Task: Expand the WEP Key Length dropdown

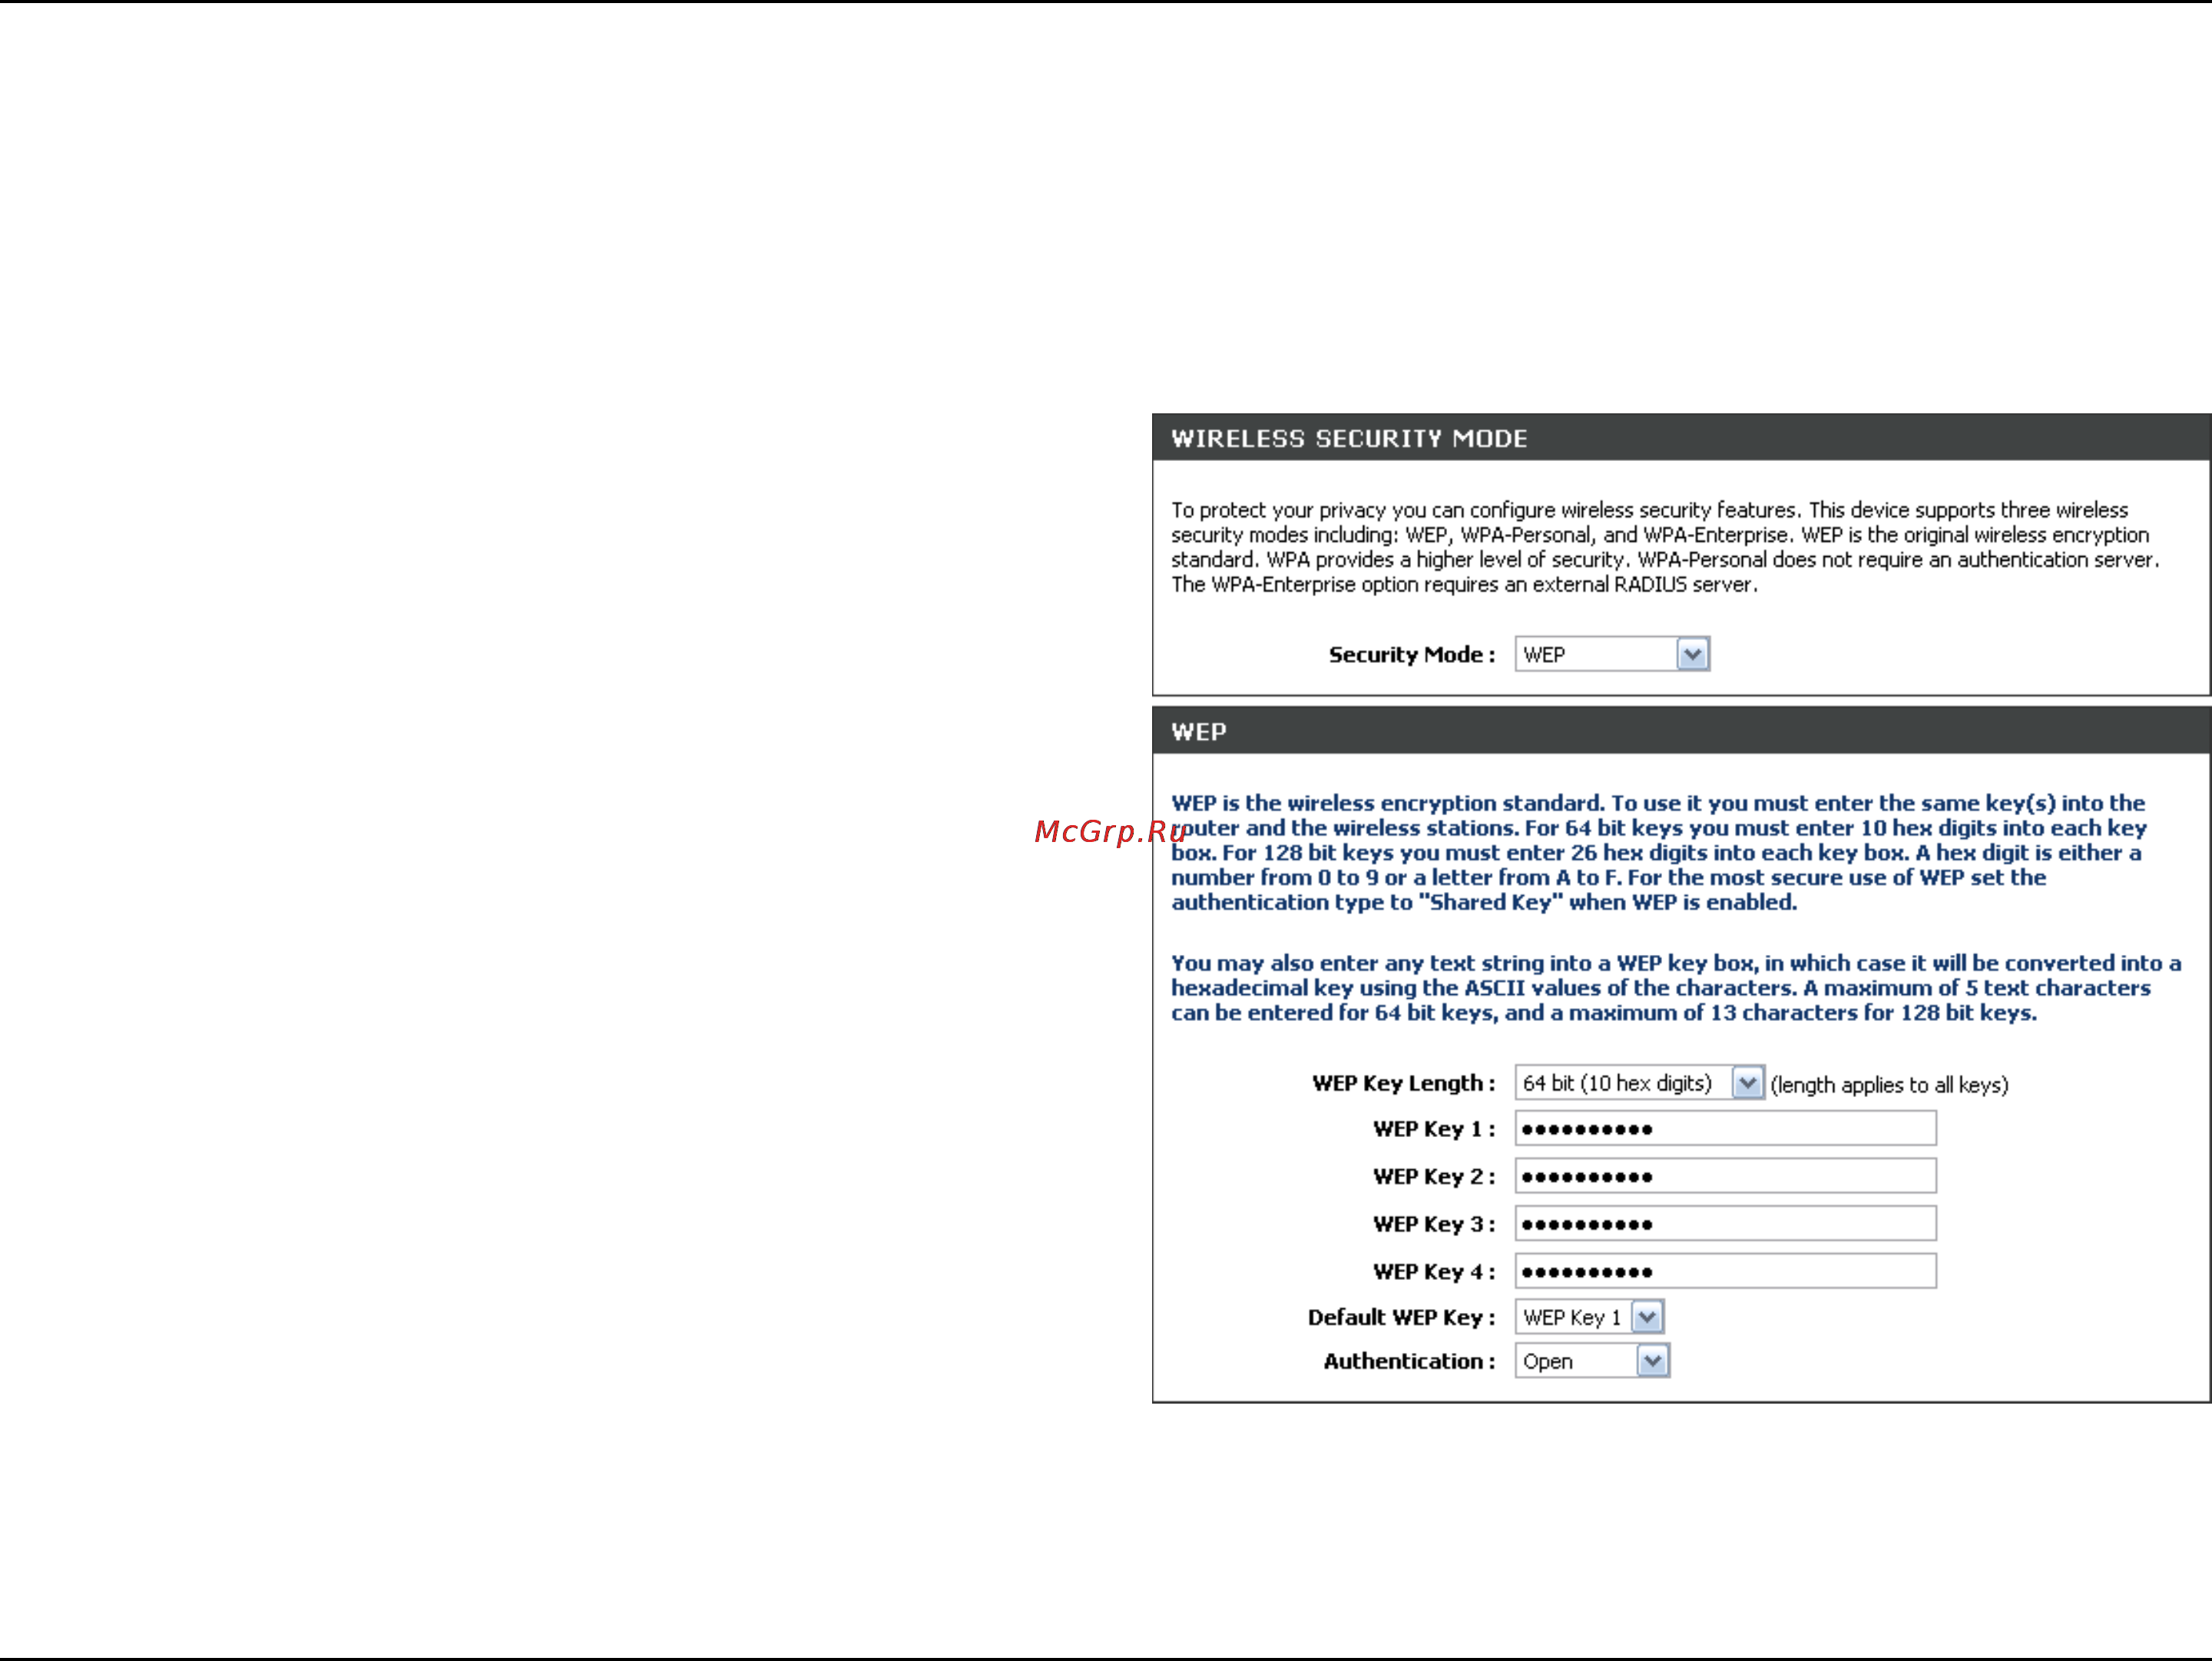Action: tap(1639, 1083)
